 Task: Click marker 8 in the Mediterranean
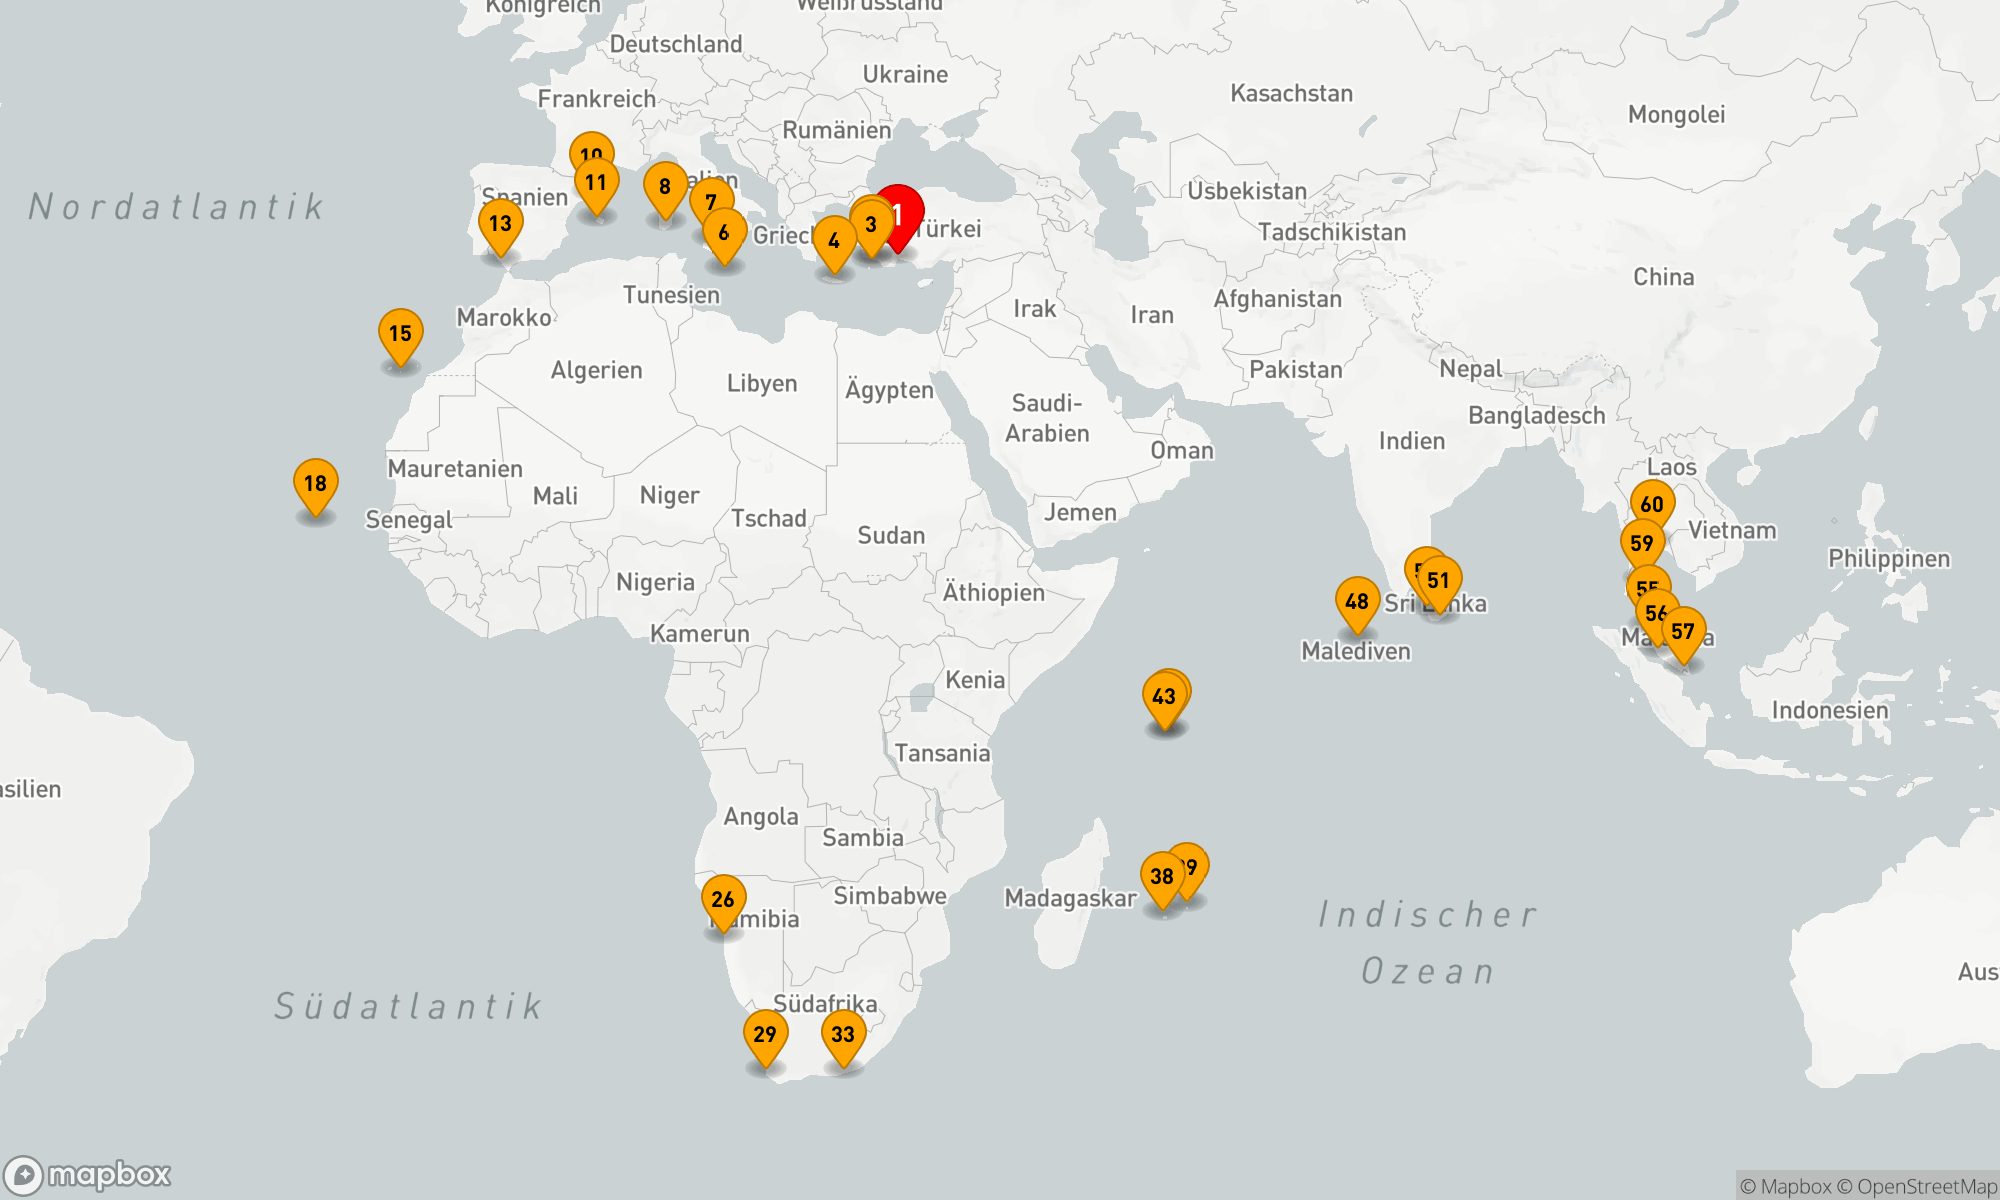pos(665,186)
